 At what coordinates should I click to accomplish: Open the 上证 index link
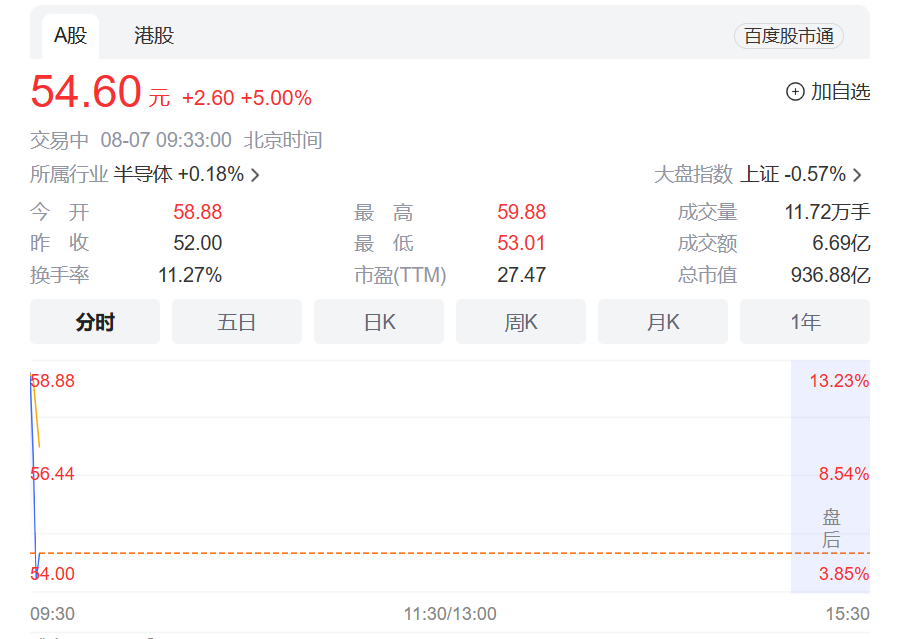[x=760, y=174]
